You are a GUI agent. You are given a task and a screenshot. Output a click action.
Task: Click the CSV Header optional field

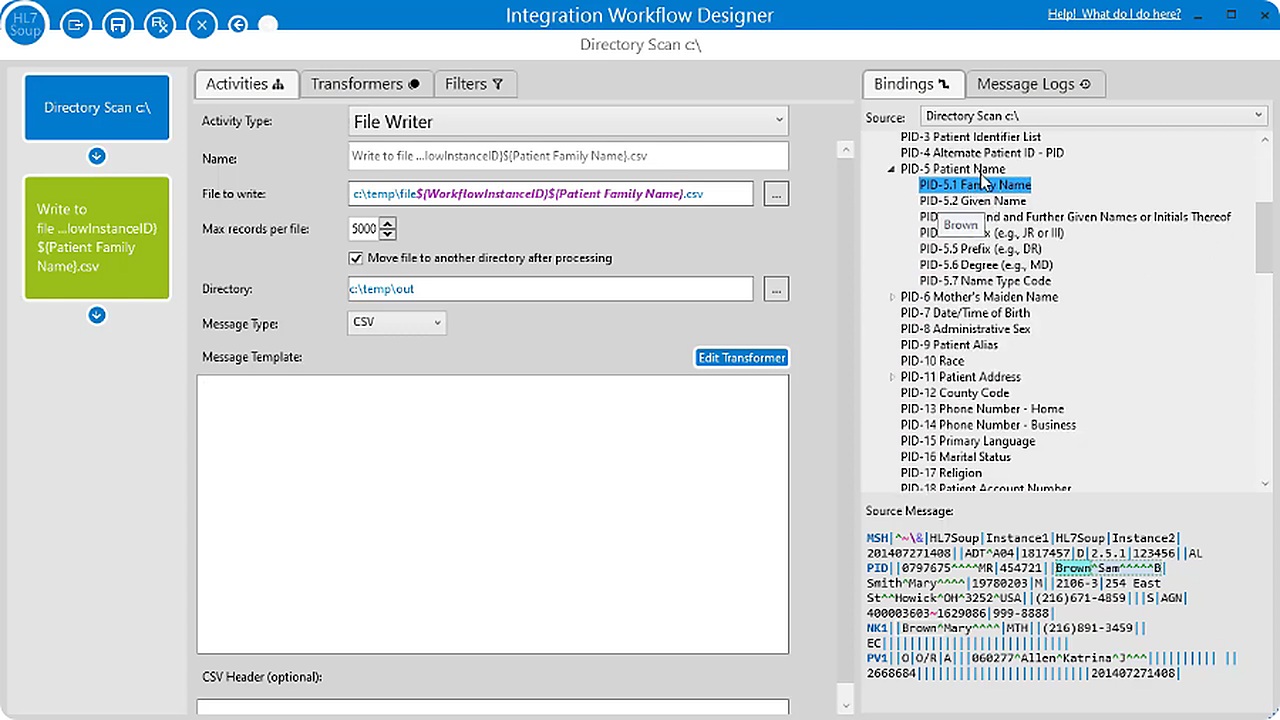493,708
